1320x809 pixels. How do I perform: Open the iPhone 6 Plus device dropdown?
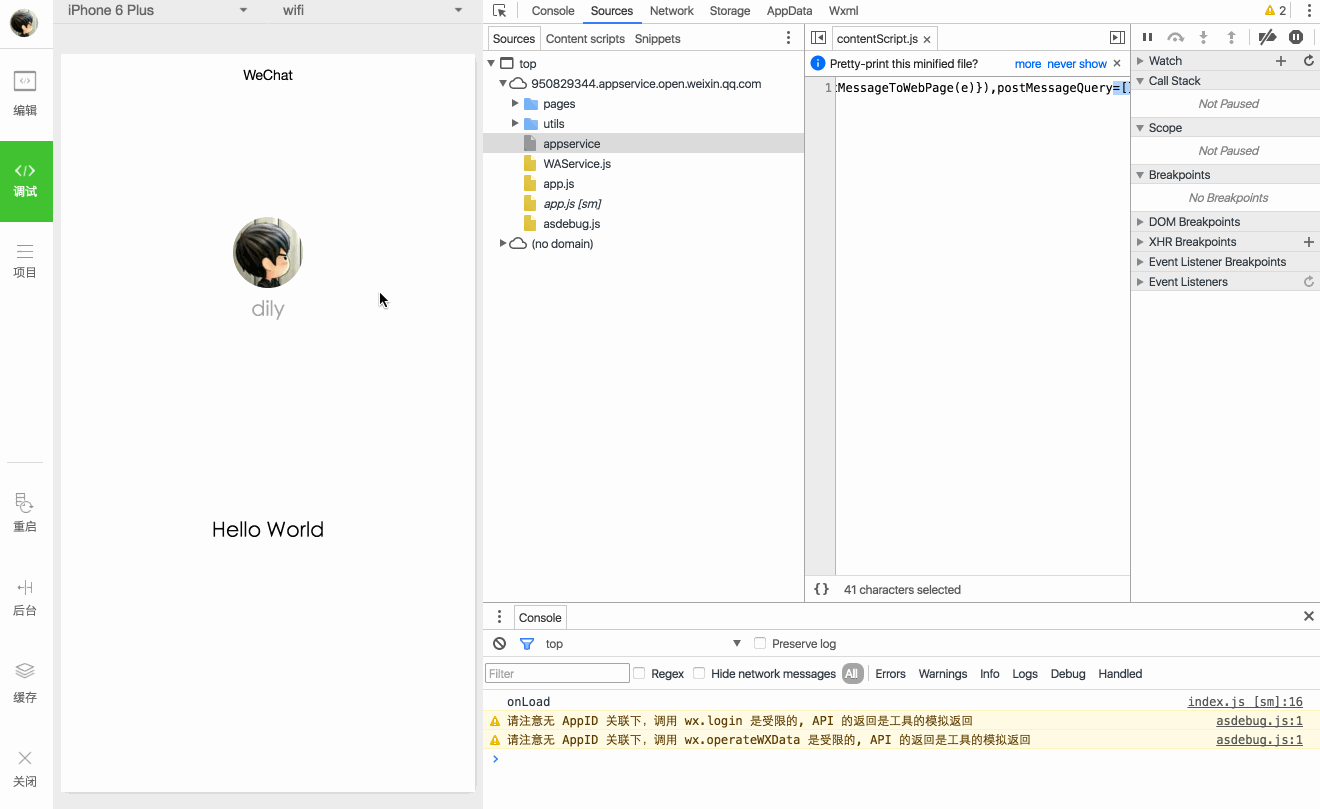coord(155,10)
